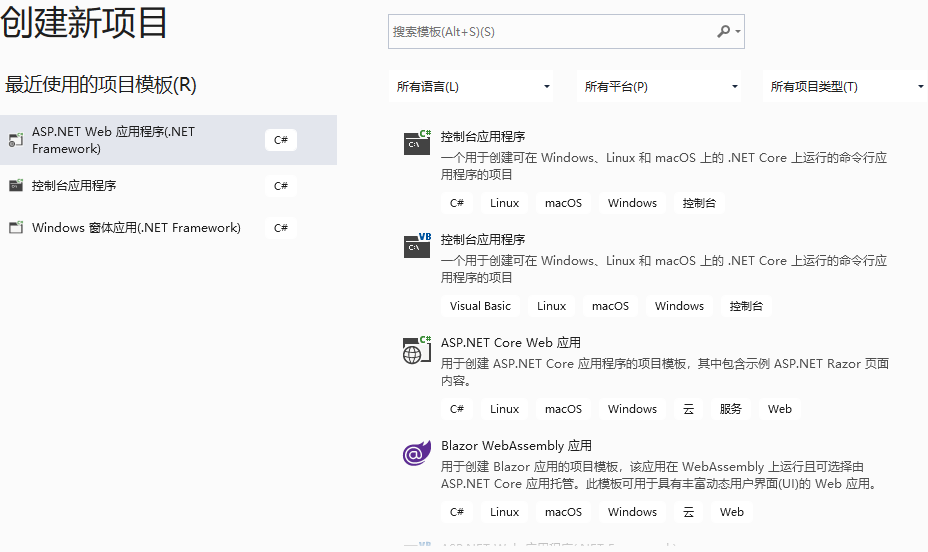This screenshot has height=552, width=928.
Task: Select the C# 控制台应用程序 template title
Action: [483, 137]
